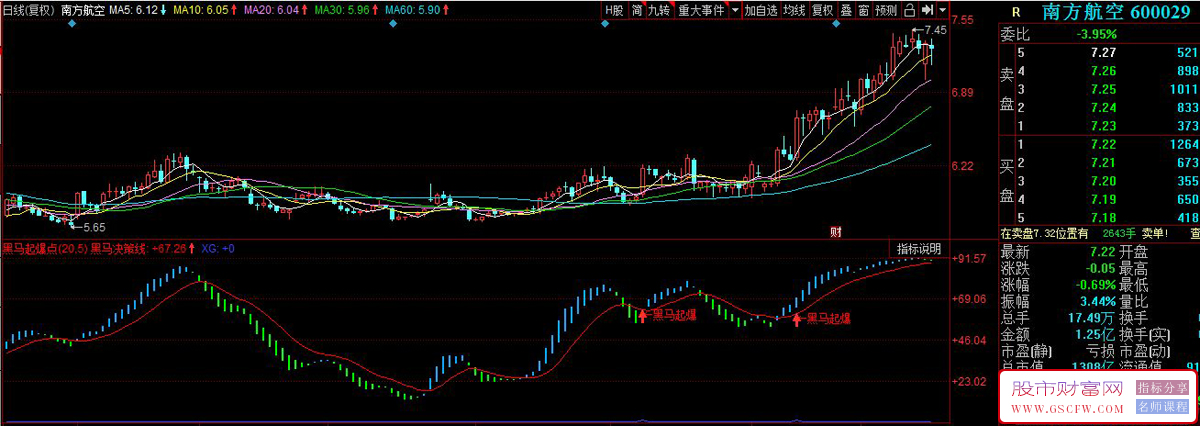This screenshot has width=1200, height=426.
Task: Open the 预测 forecast tool
Action: 886,10
